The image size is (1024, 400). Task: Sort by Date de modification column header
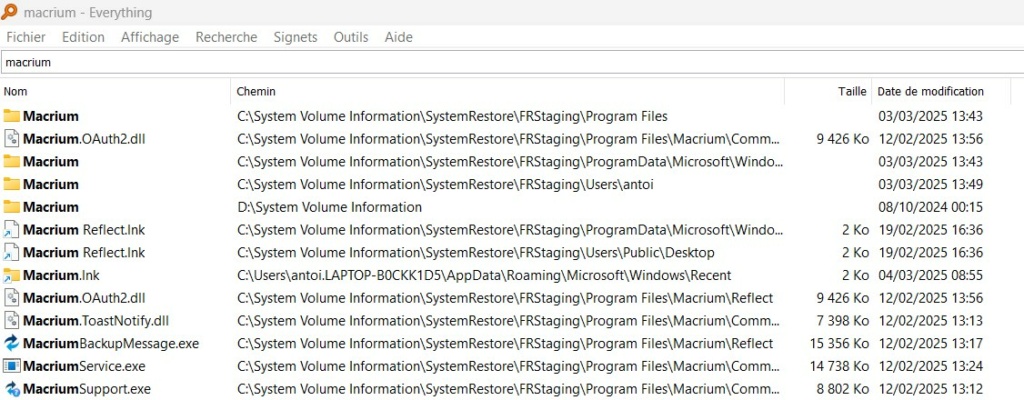[x=941, y=92]
